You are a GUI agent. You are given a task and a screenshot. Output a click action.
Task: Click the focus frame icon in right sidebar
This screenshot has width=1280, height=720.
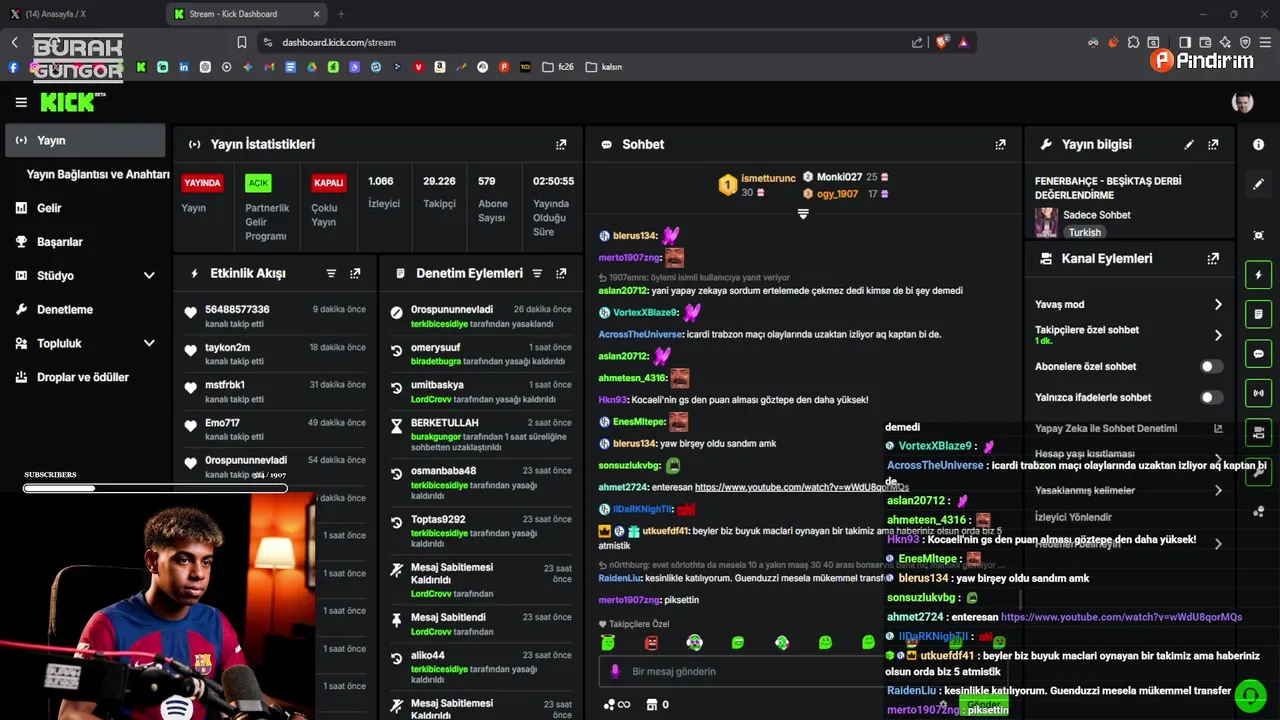pyautogui.click(x=1258, y=235)
